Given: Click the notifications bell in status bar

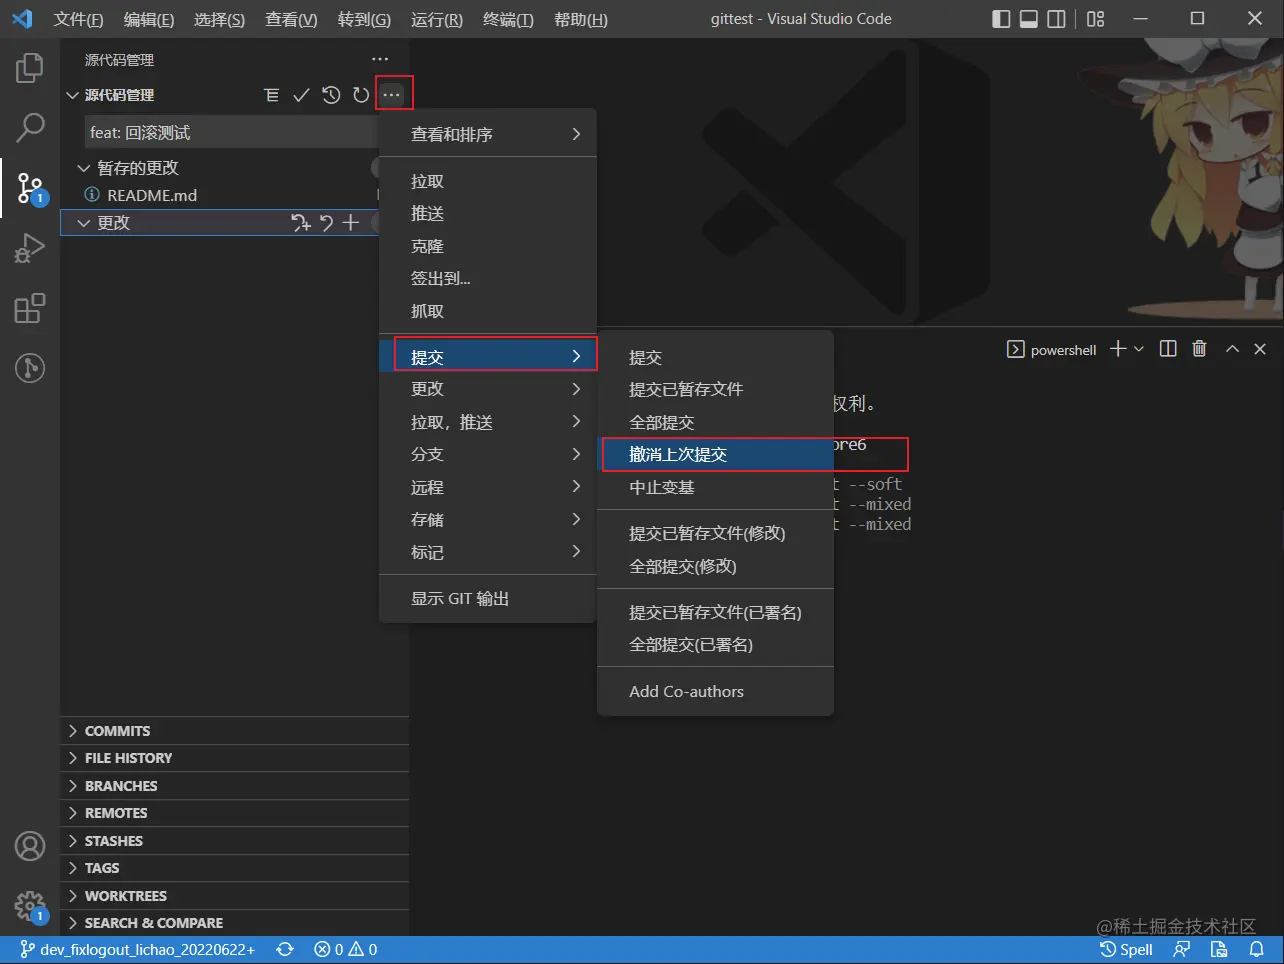Looking at the screenshot, I should click(x=1257, y=949).
